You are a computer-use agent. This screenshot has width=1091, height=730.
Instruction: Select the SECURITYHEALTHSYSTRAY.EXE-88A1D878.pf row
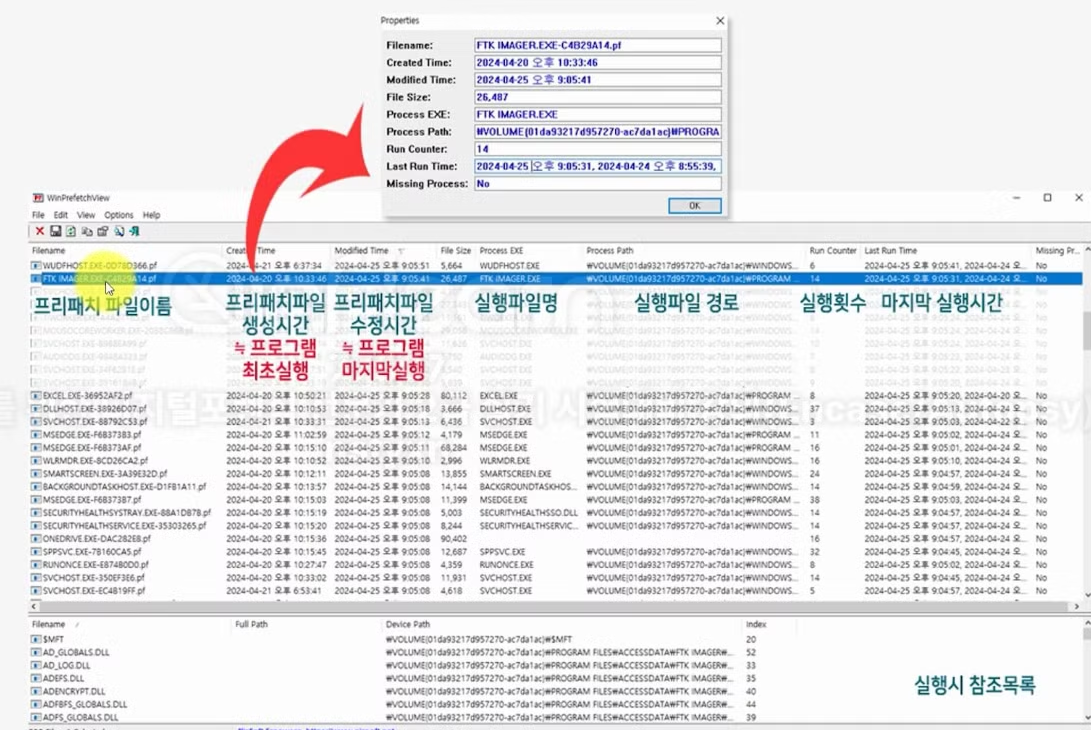[555, 513]
